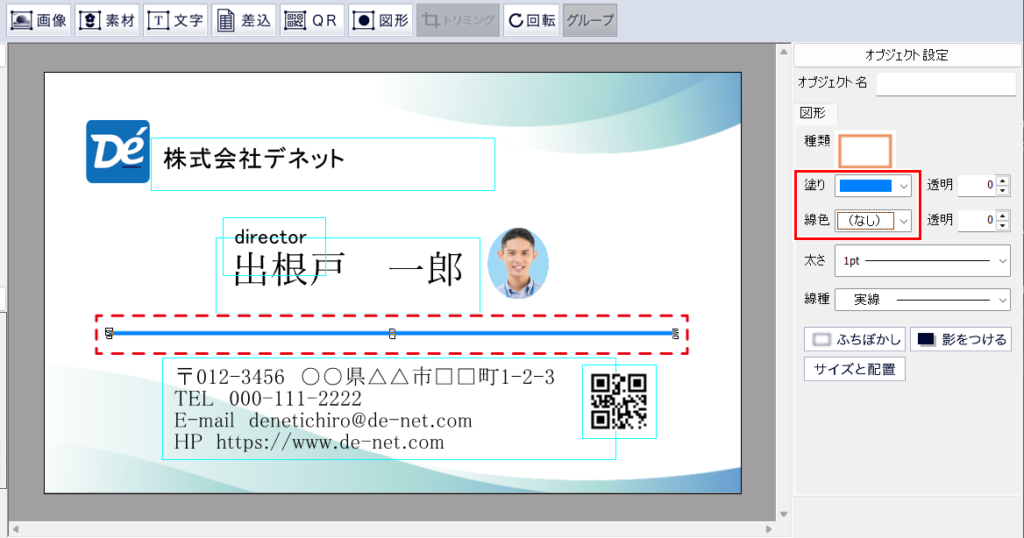Click the E-mail address line
The width and height of the screenshot is (1024, 538).
pyautogui.click(x=323, y=420)
